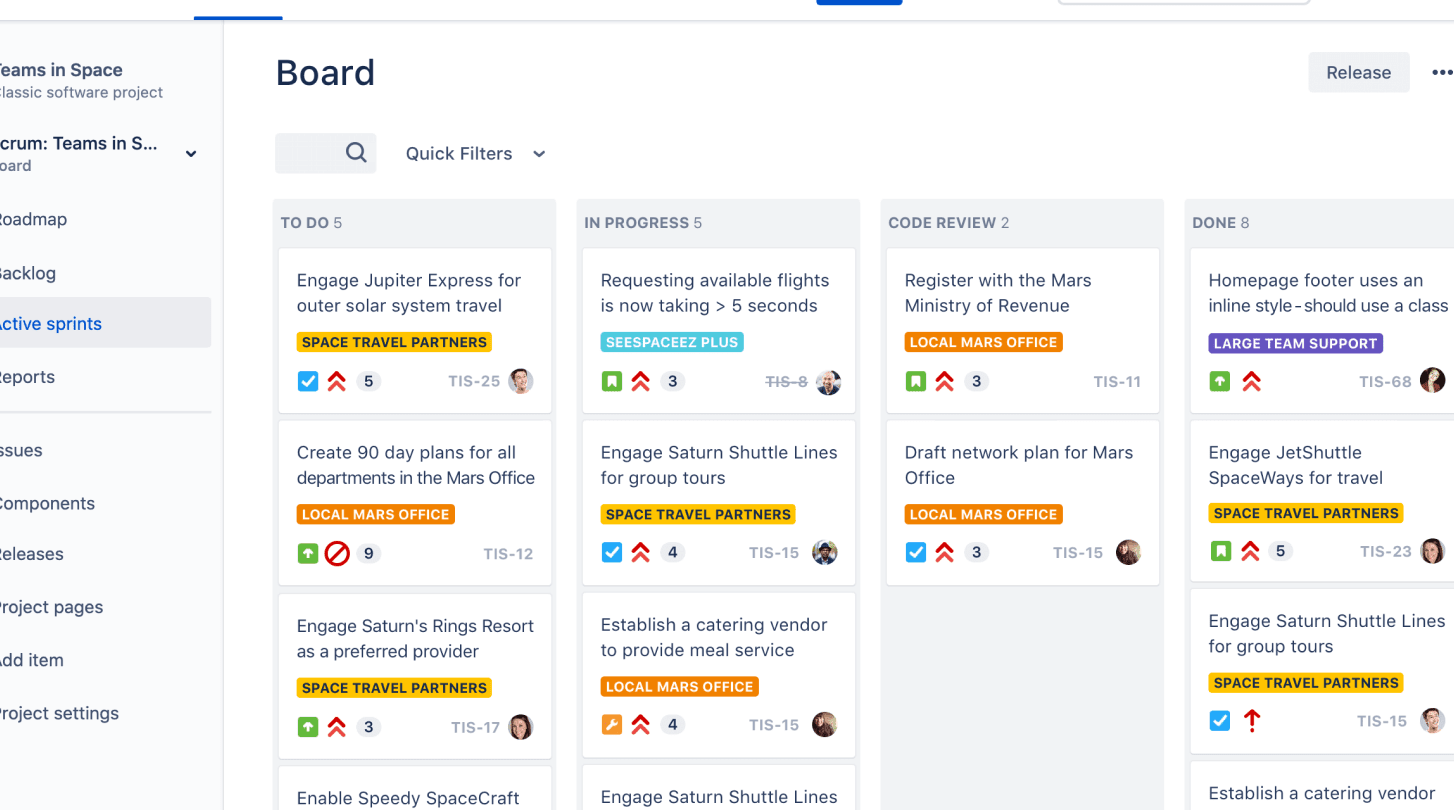This screenshot has height=810, width=1454.
Task: Click the red blocker icon on TIS-12 card
Action: point(337,553)
